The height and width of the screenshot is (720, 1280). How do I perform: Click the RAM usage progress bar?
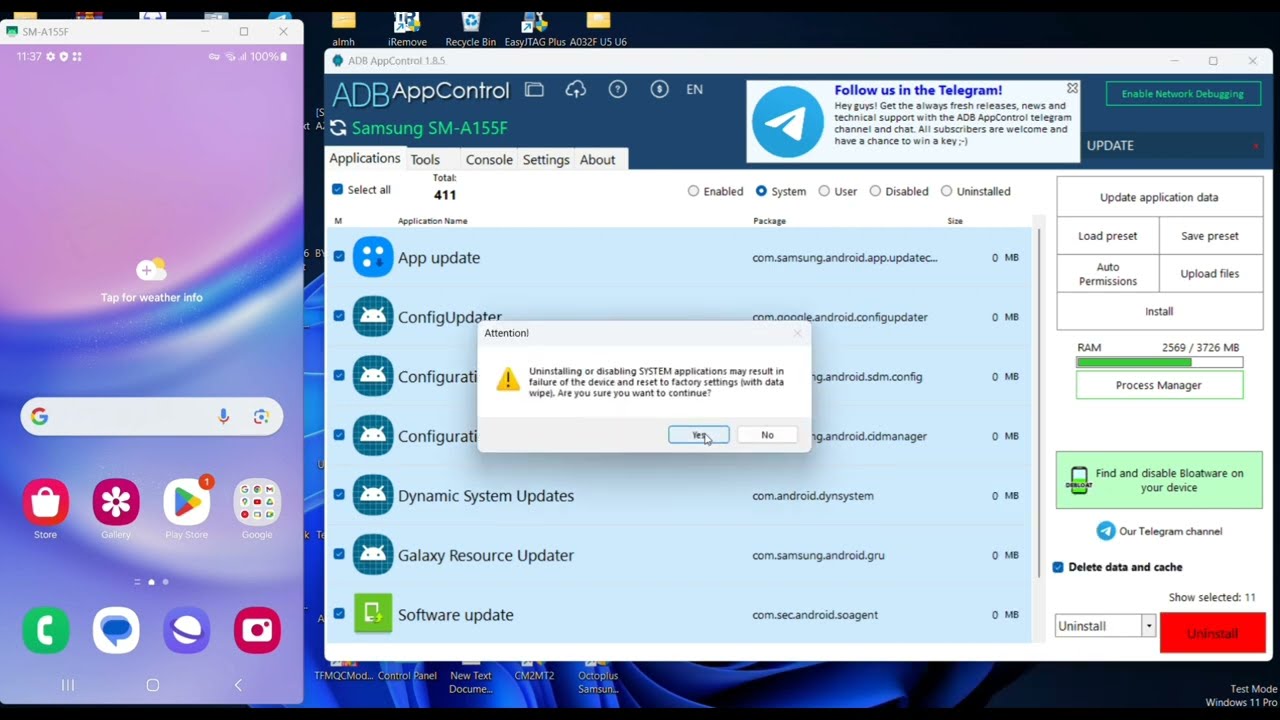[1159, 362]
